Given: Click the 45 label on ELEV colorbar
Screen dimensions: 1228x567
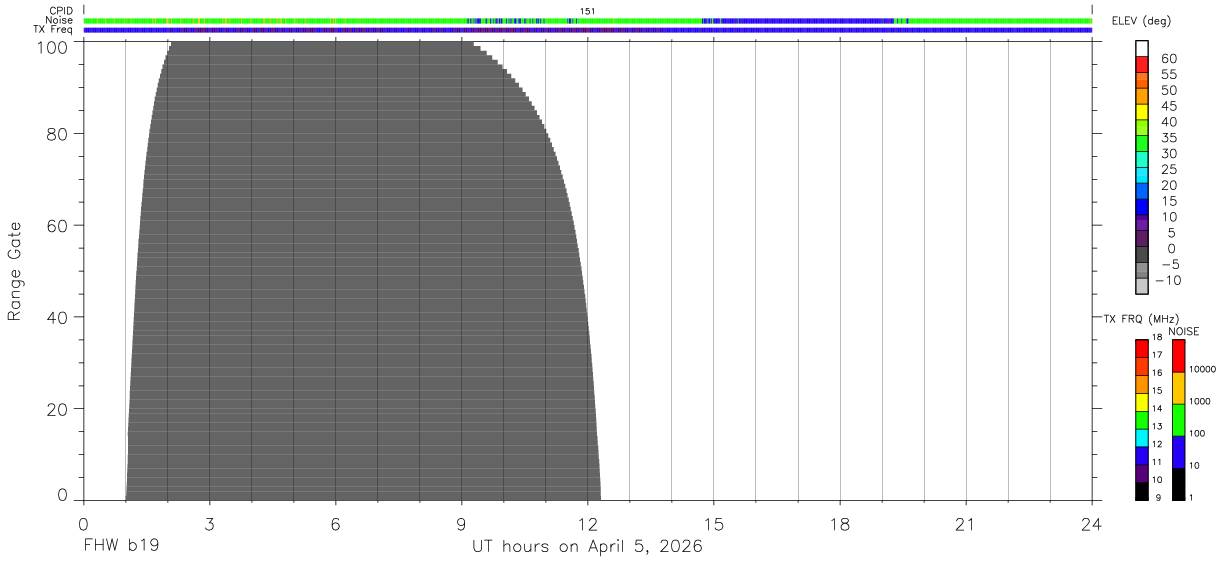Looking at the screenshot, I should [1168, 106].
